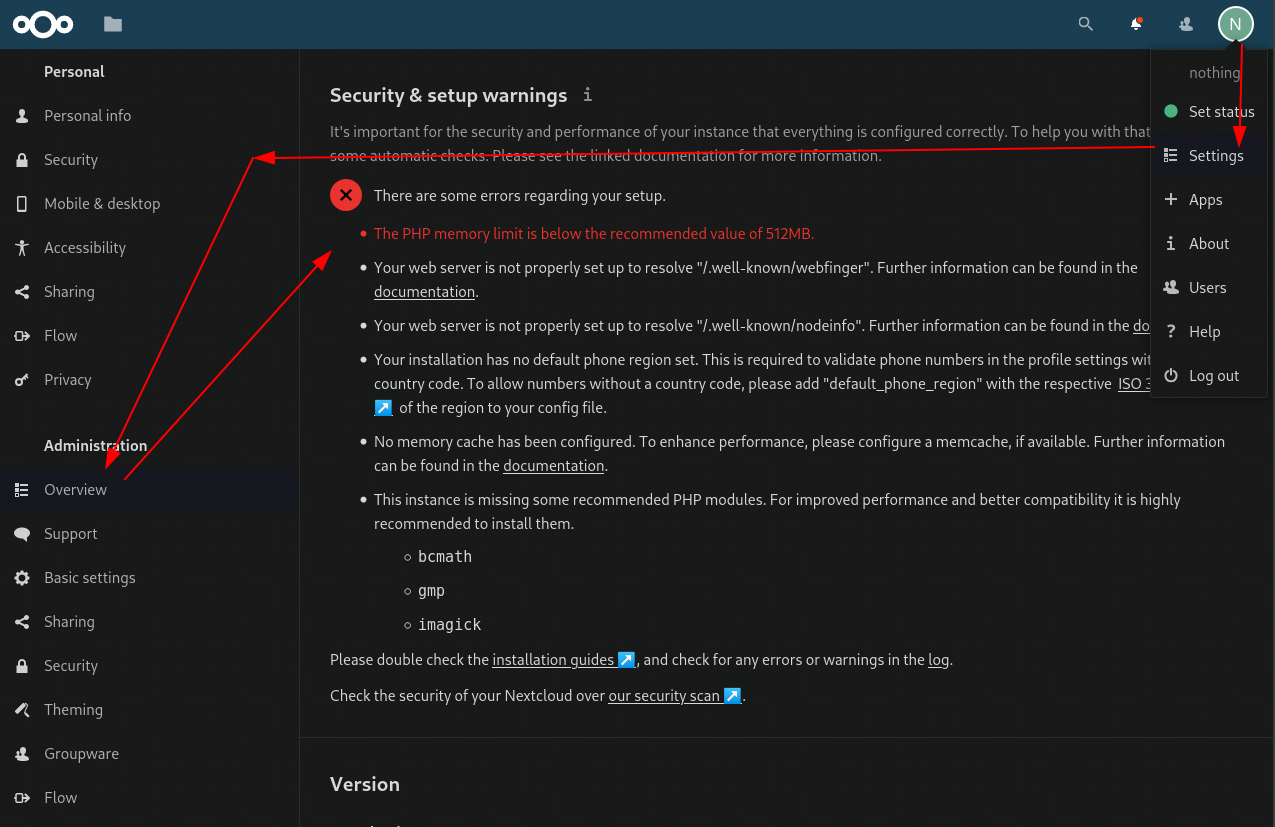Click the Theming brush icon
This screenshot has height=827, width=1275.
pos(22,710)
